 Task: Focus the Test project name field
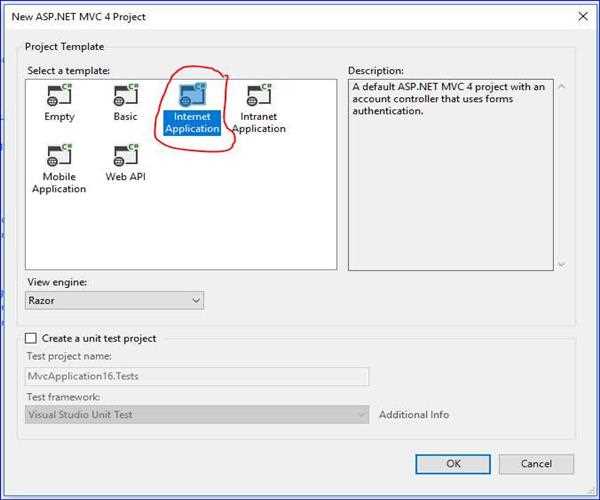[x=197, y=376]
